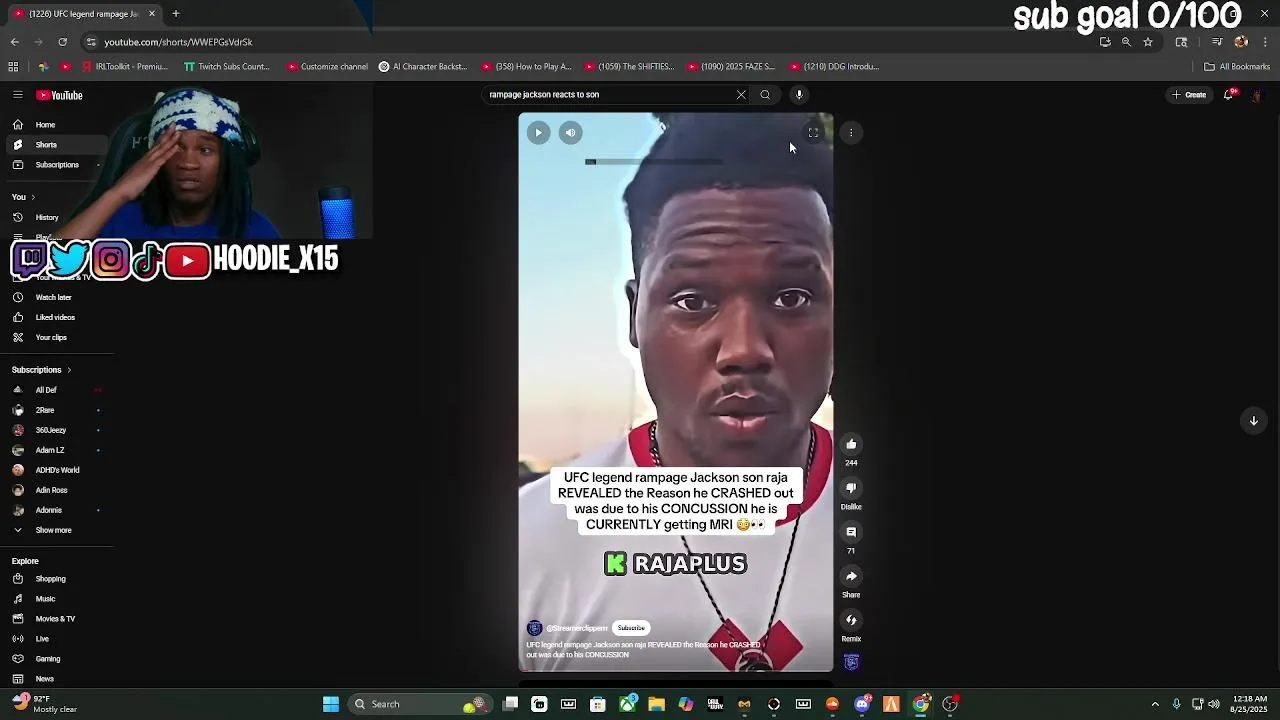Viewport: 1280px width, 720px height.
Task: Open Your clips
Action: coord(55,337)
